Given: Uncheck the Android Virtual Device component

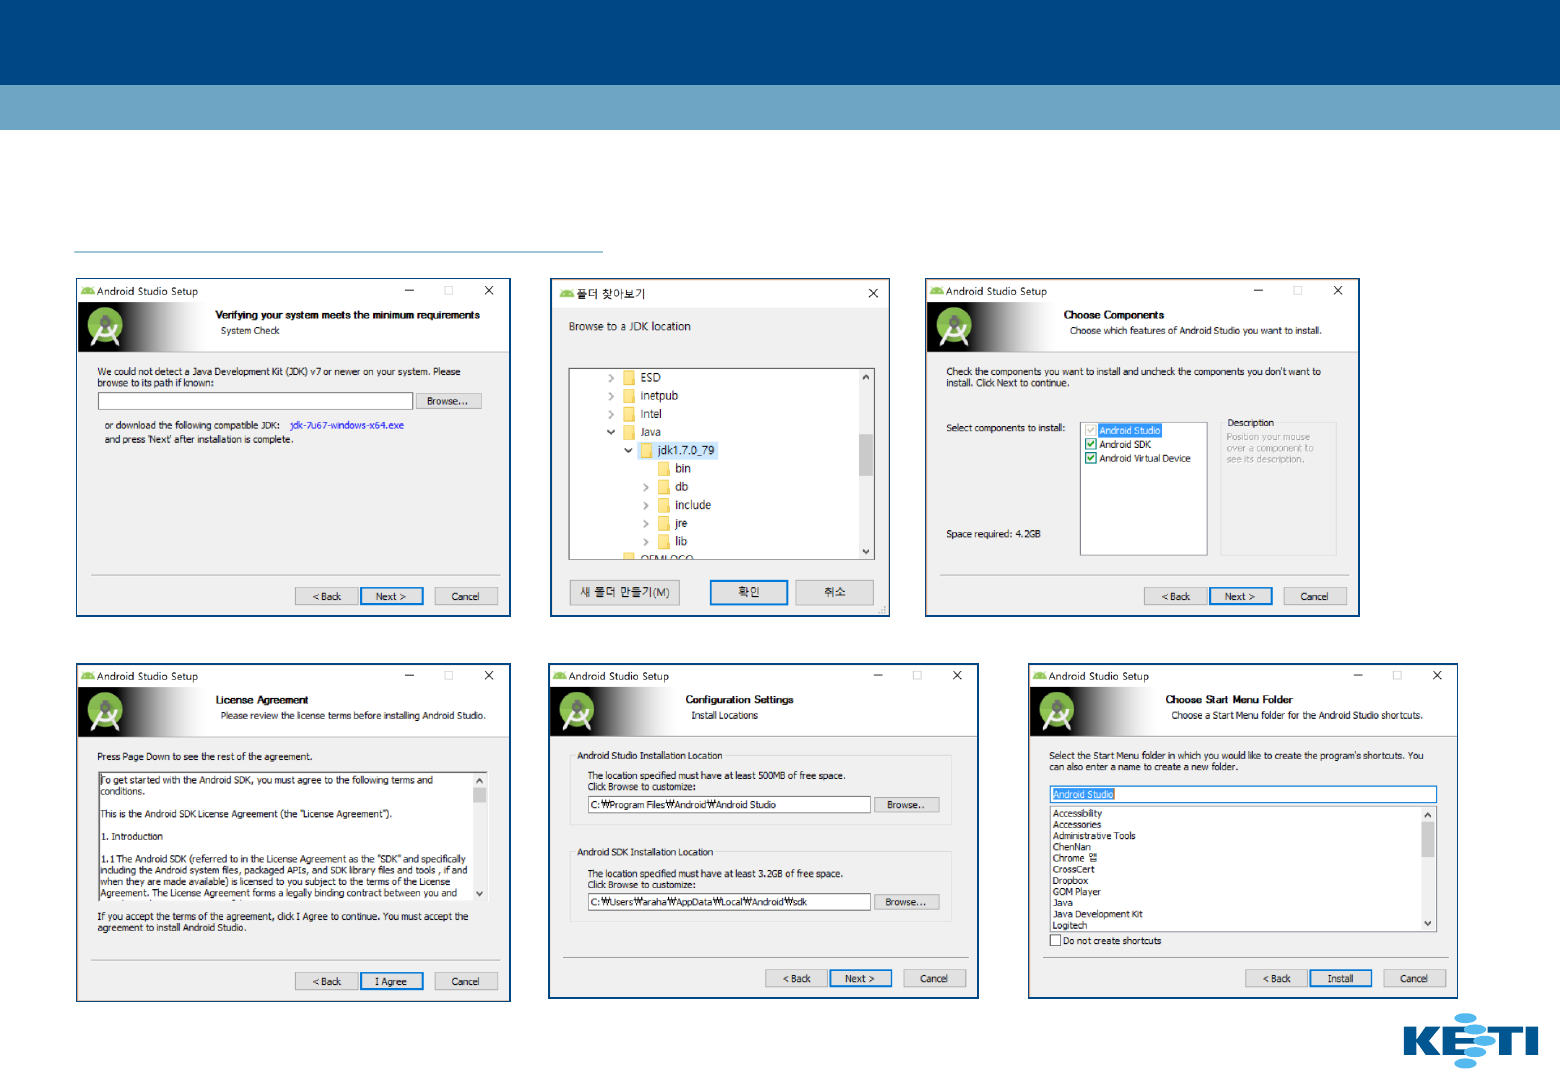Looking at the screenshot, I should (x=1091, y=459).
